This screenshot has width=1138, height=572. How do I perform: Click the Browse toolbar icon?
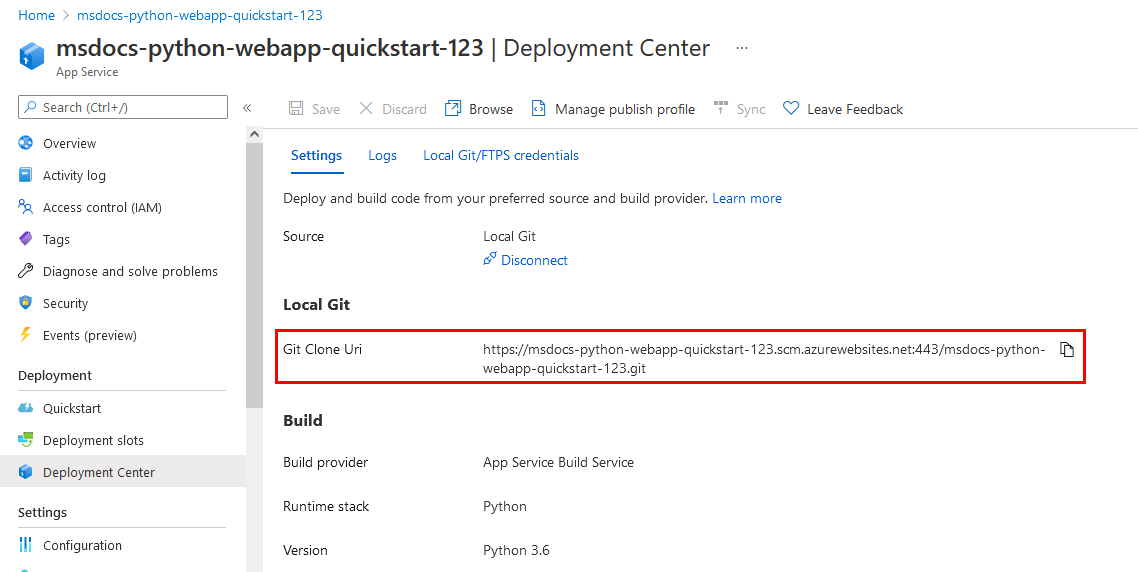(x=453, y=109)
